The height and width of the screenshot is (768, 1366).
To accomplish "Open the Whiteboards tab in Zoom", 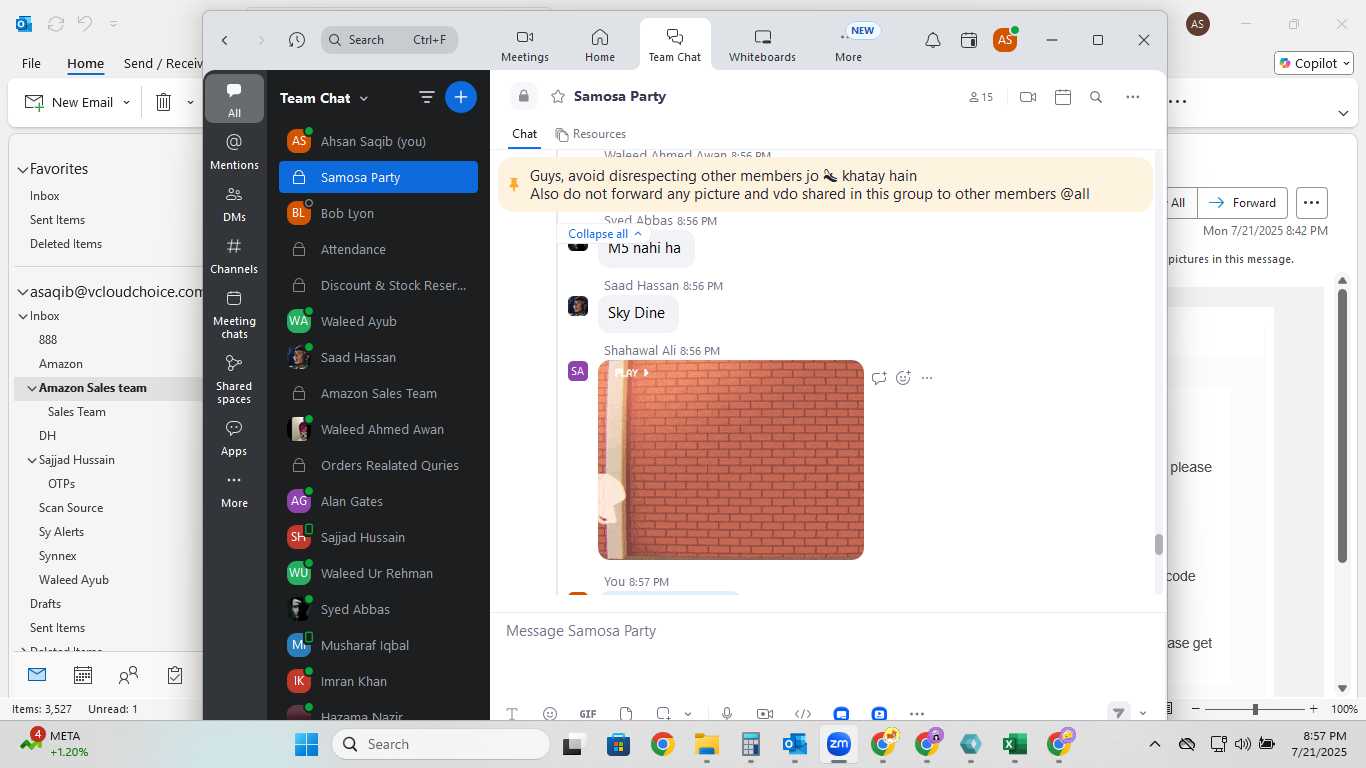I will point(762,46).
